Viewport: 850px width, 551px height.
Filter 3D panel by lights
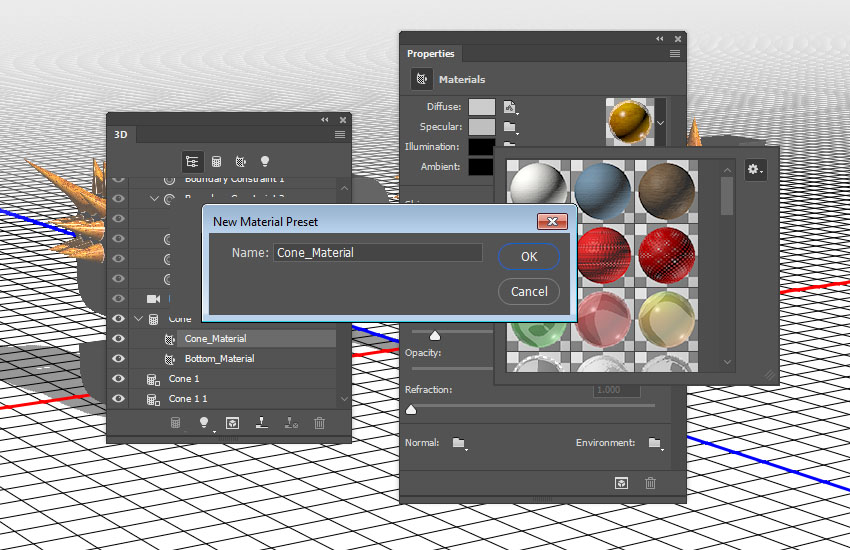[265, 161]
